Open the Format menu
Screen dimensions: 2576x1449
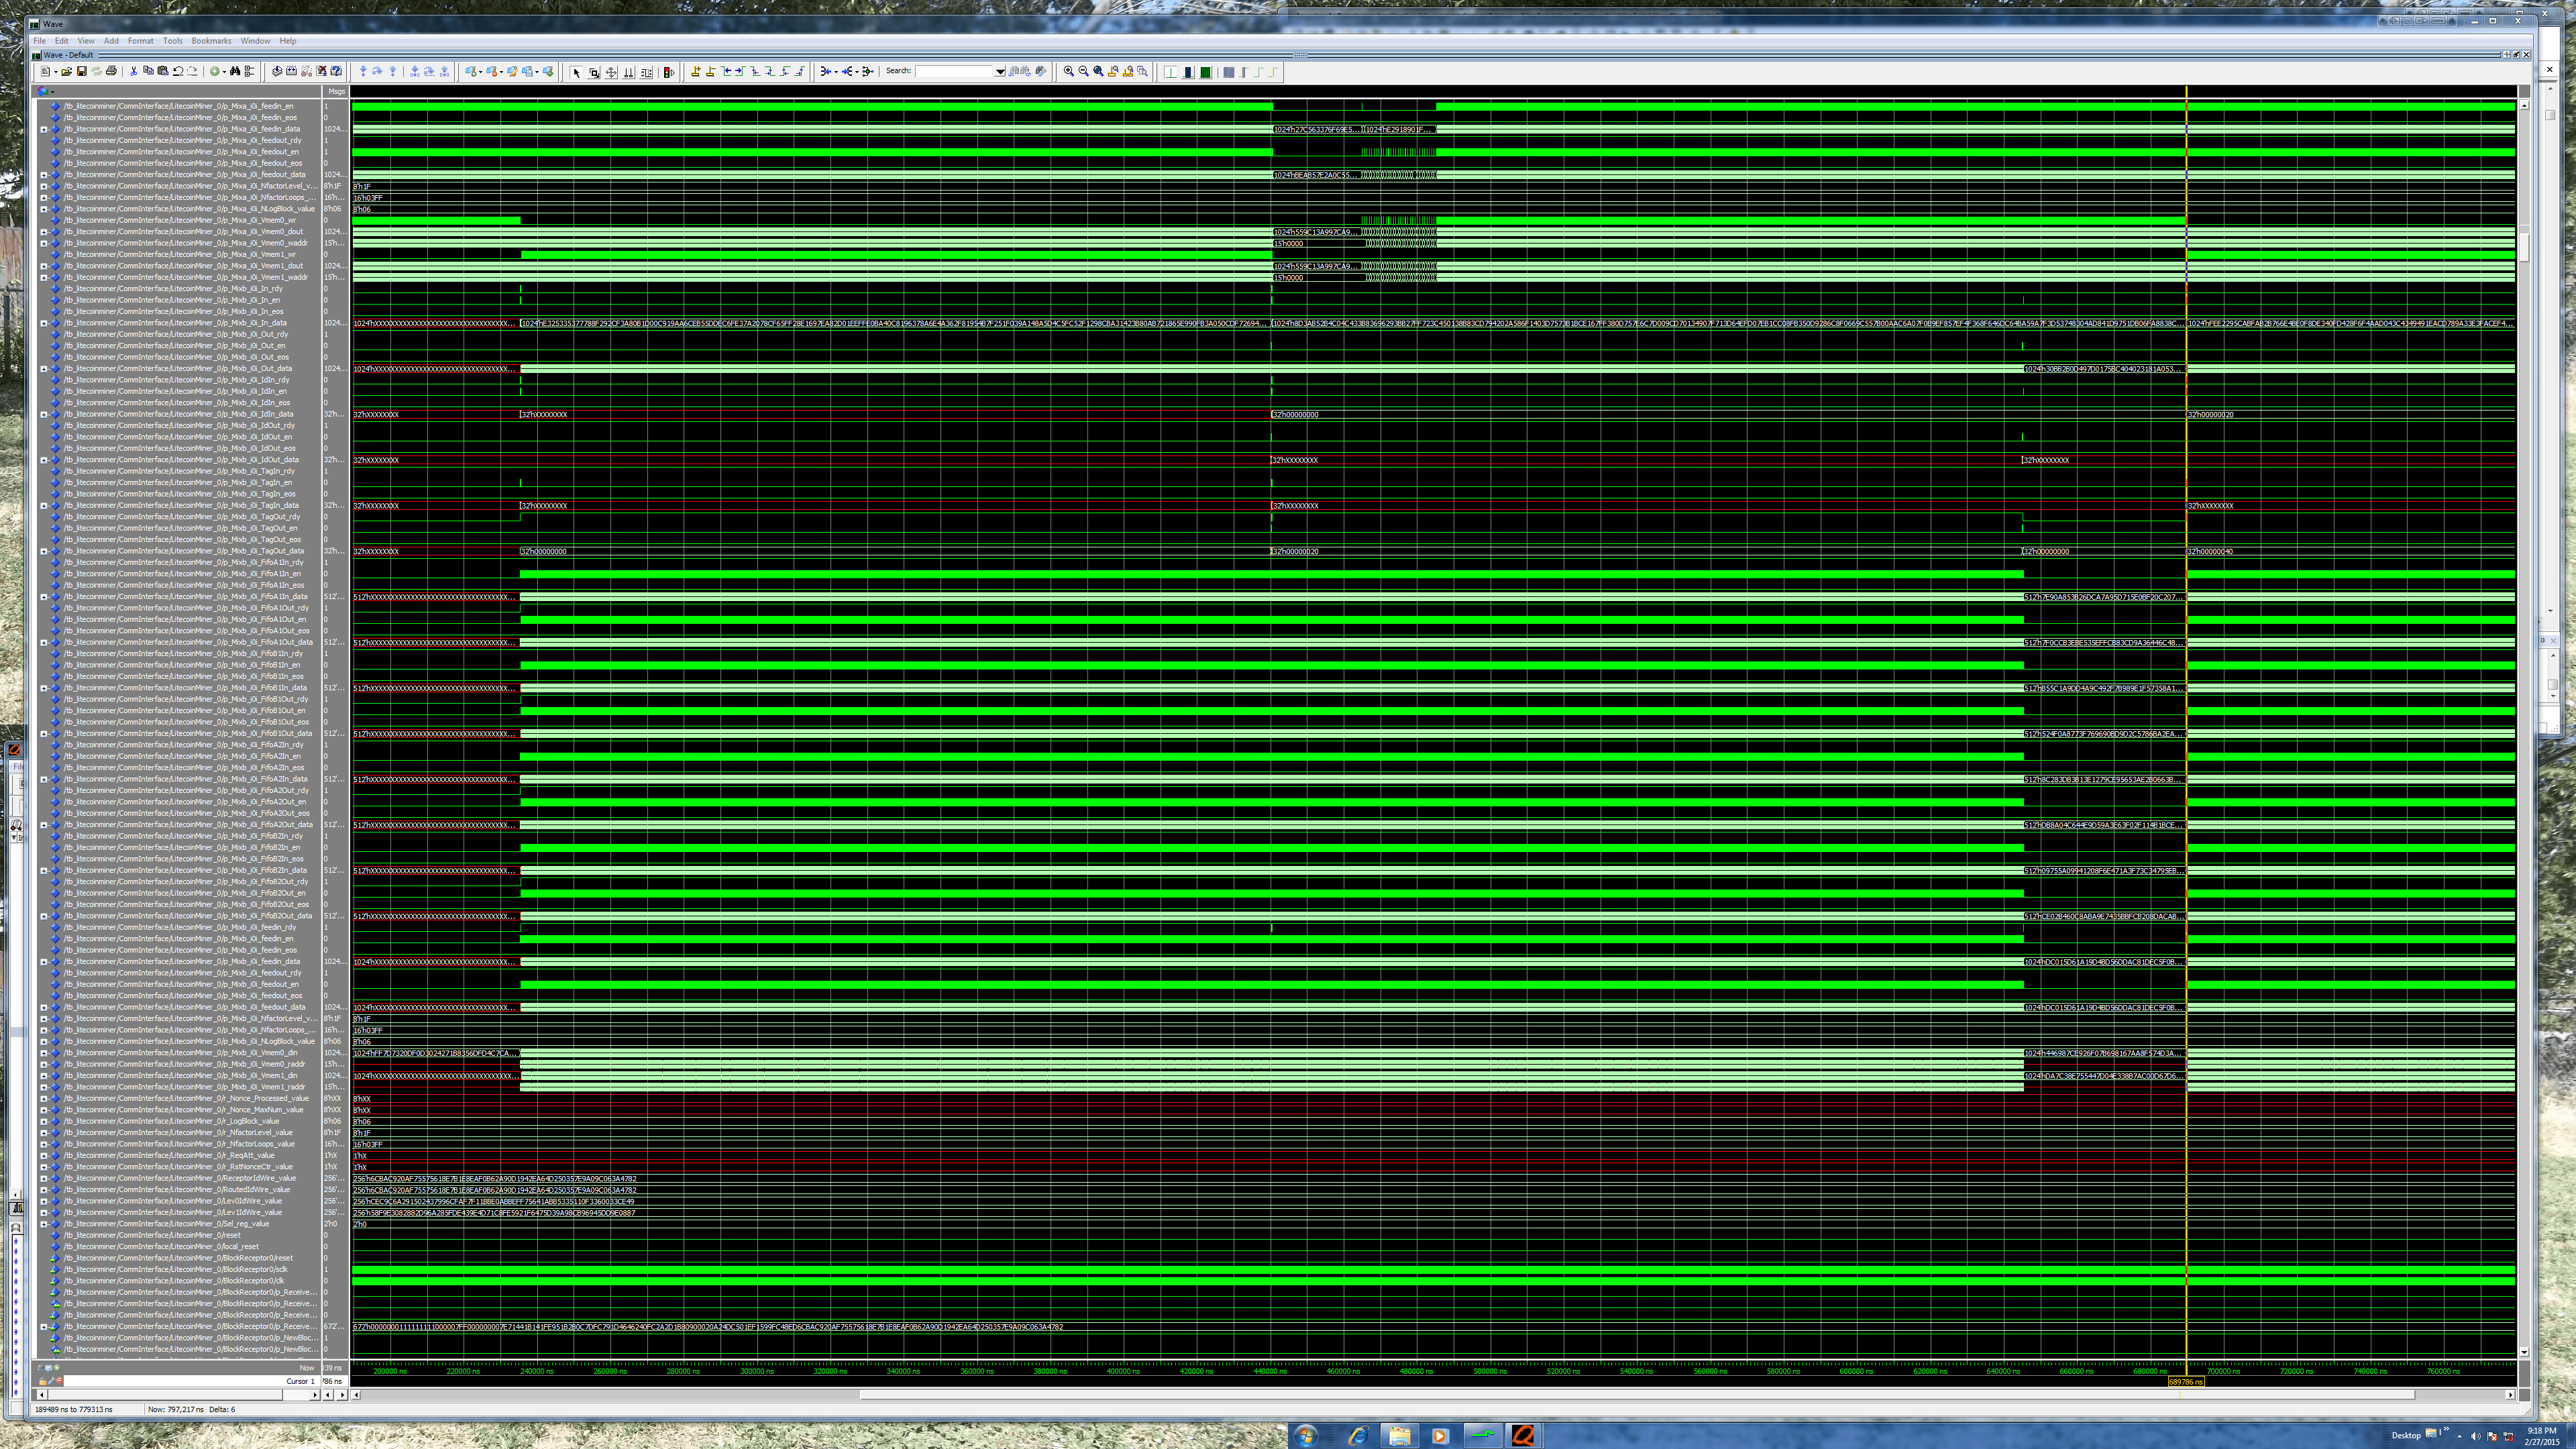tap(141, 41)
